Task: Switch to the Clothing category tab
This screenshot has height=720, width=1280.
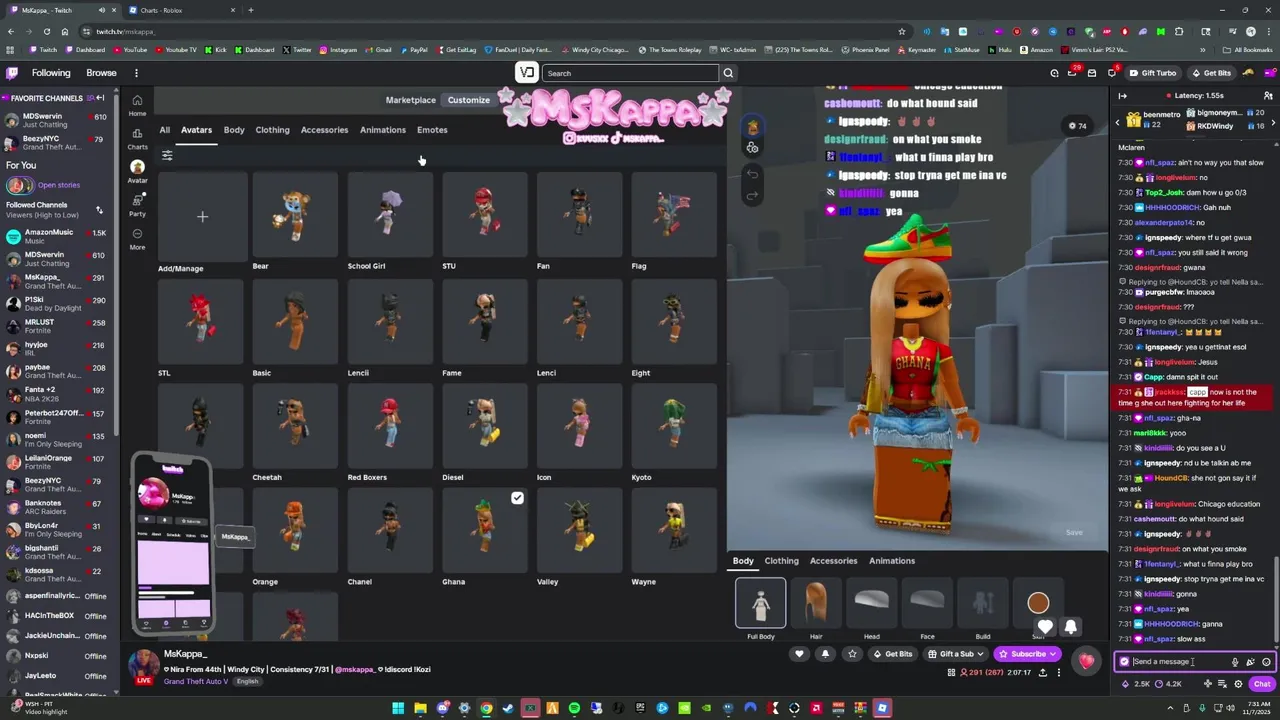Action: (272, 130)
